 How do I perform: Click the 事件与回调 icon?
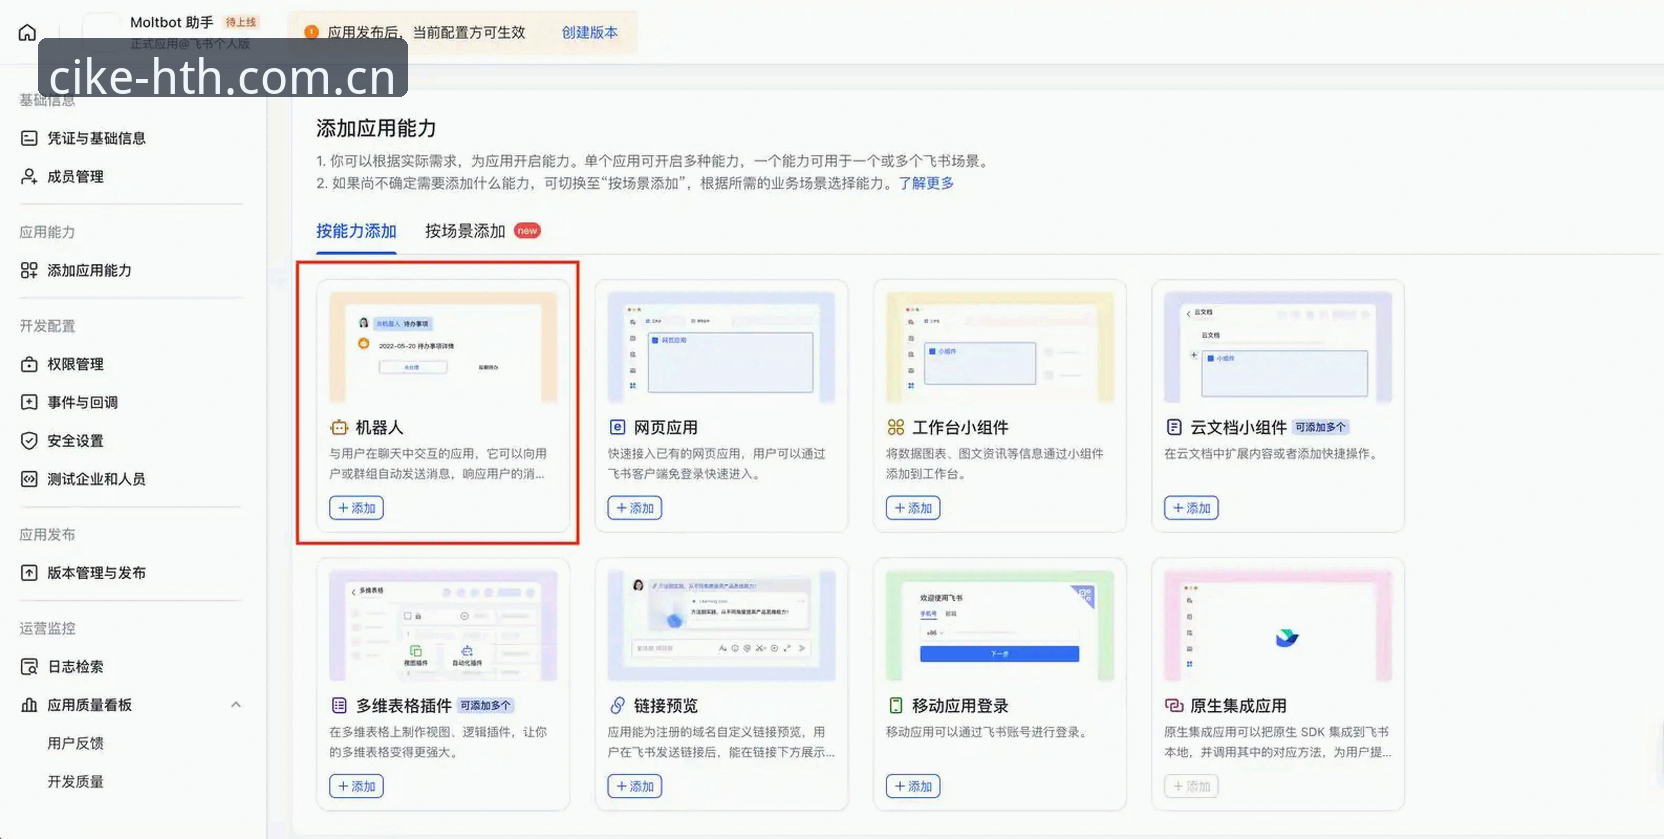29,402
